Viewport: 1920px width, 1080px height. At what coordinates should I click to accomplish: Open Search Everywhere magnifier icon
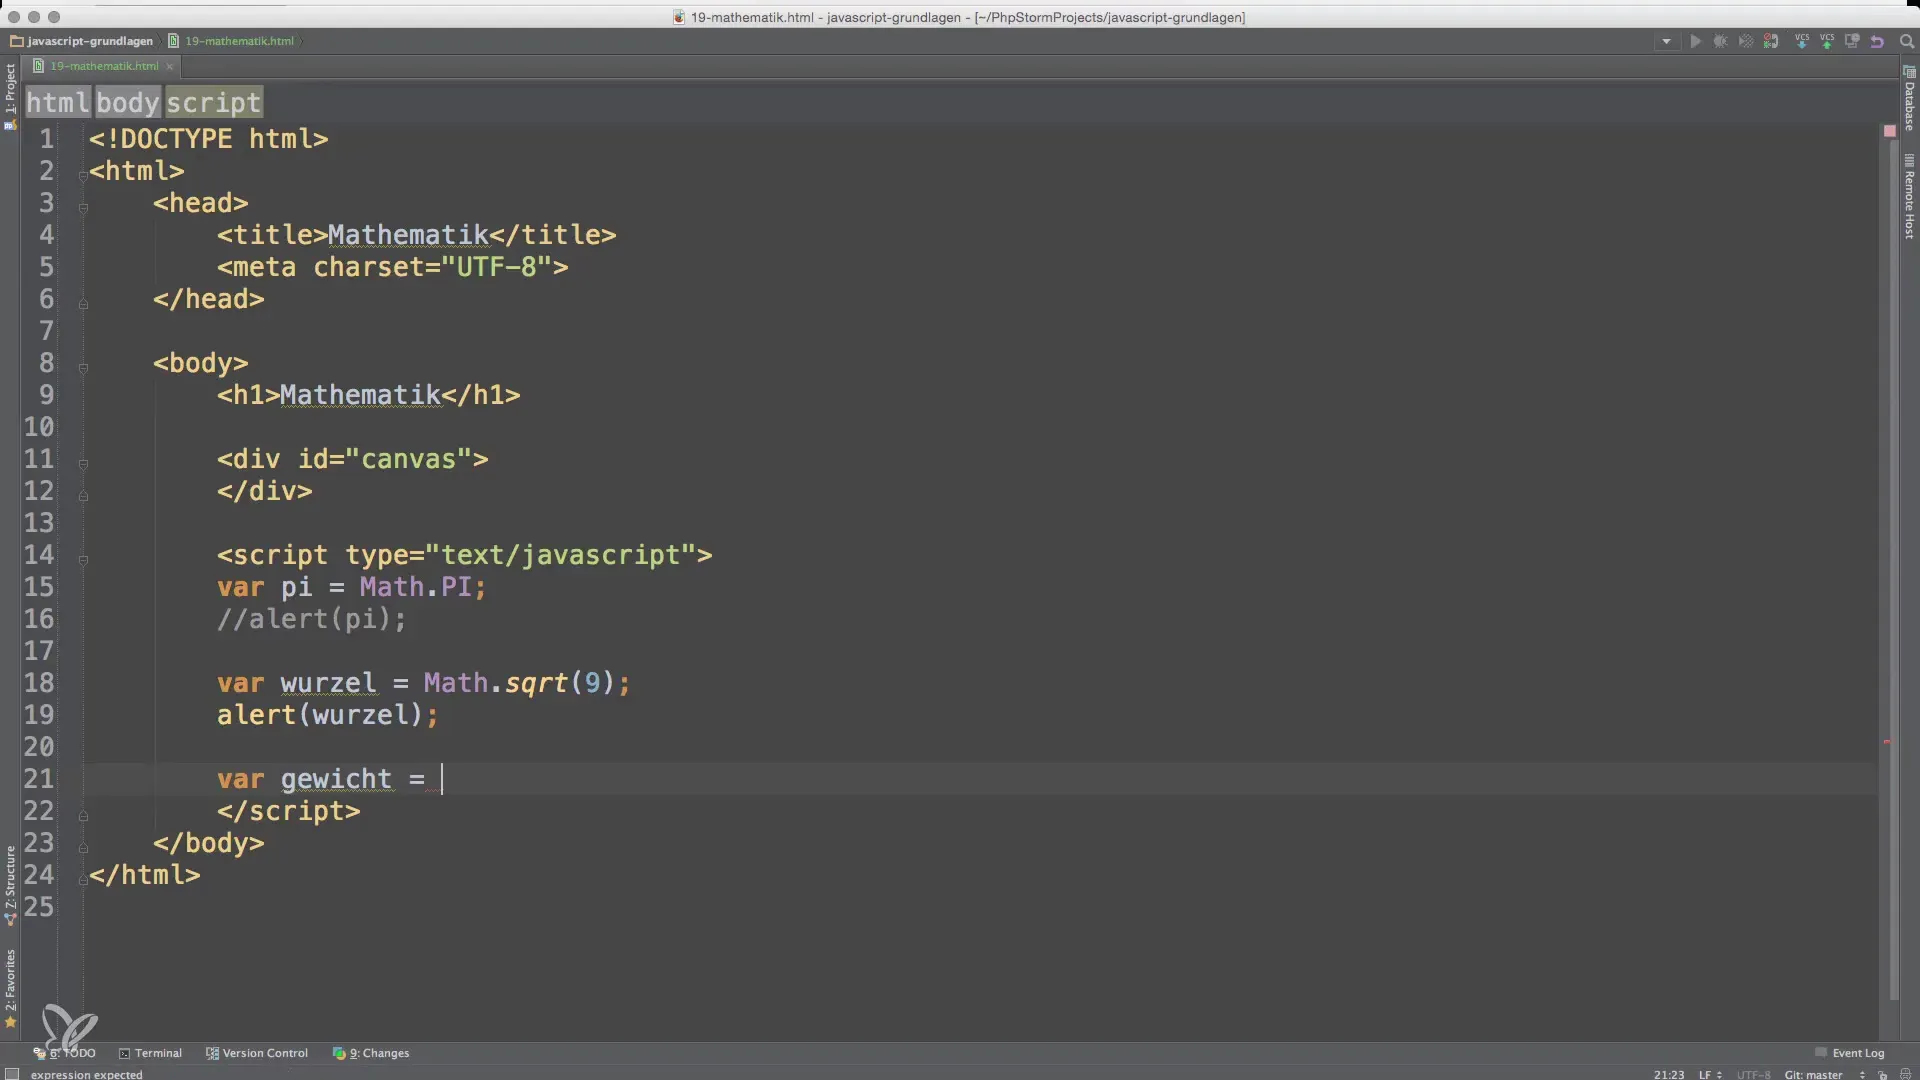[1906, 42]
